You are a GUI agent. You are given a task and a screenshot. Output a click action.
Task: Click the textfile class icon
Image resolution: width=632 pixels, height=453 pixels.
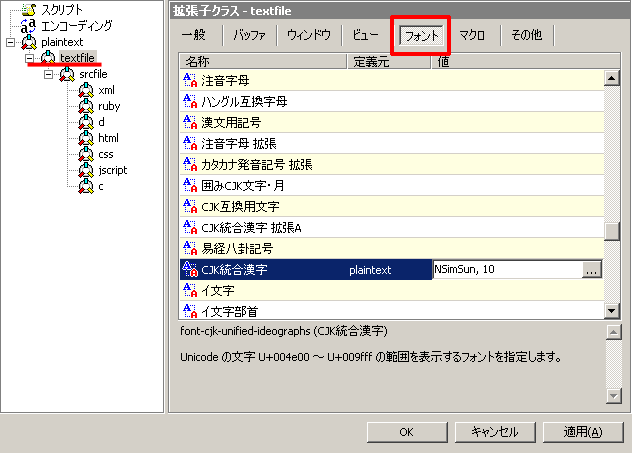pos(48,58)
